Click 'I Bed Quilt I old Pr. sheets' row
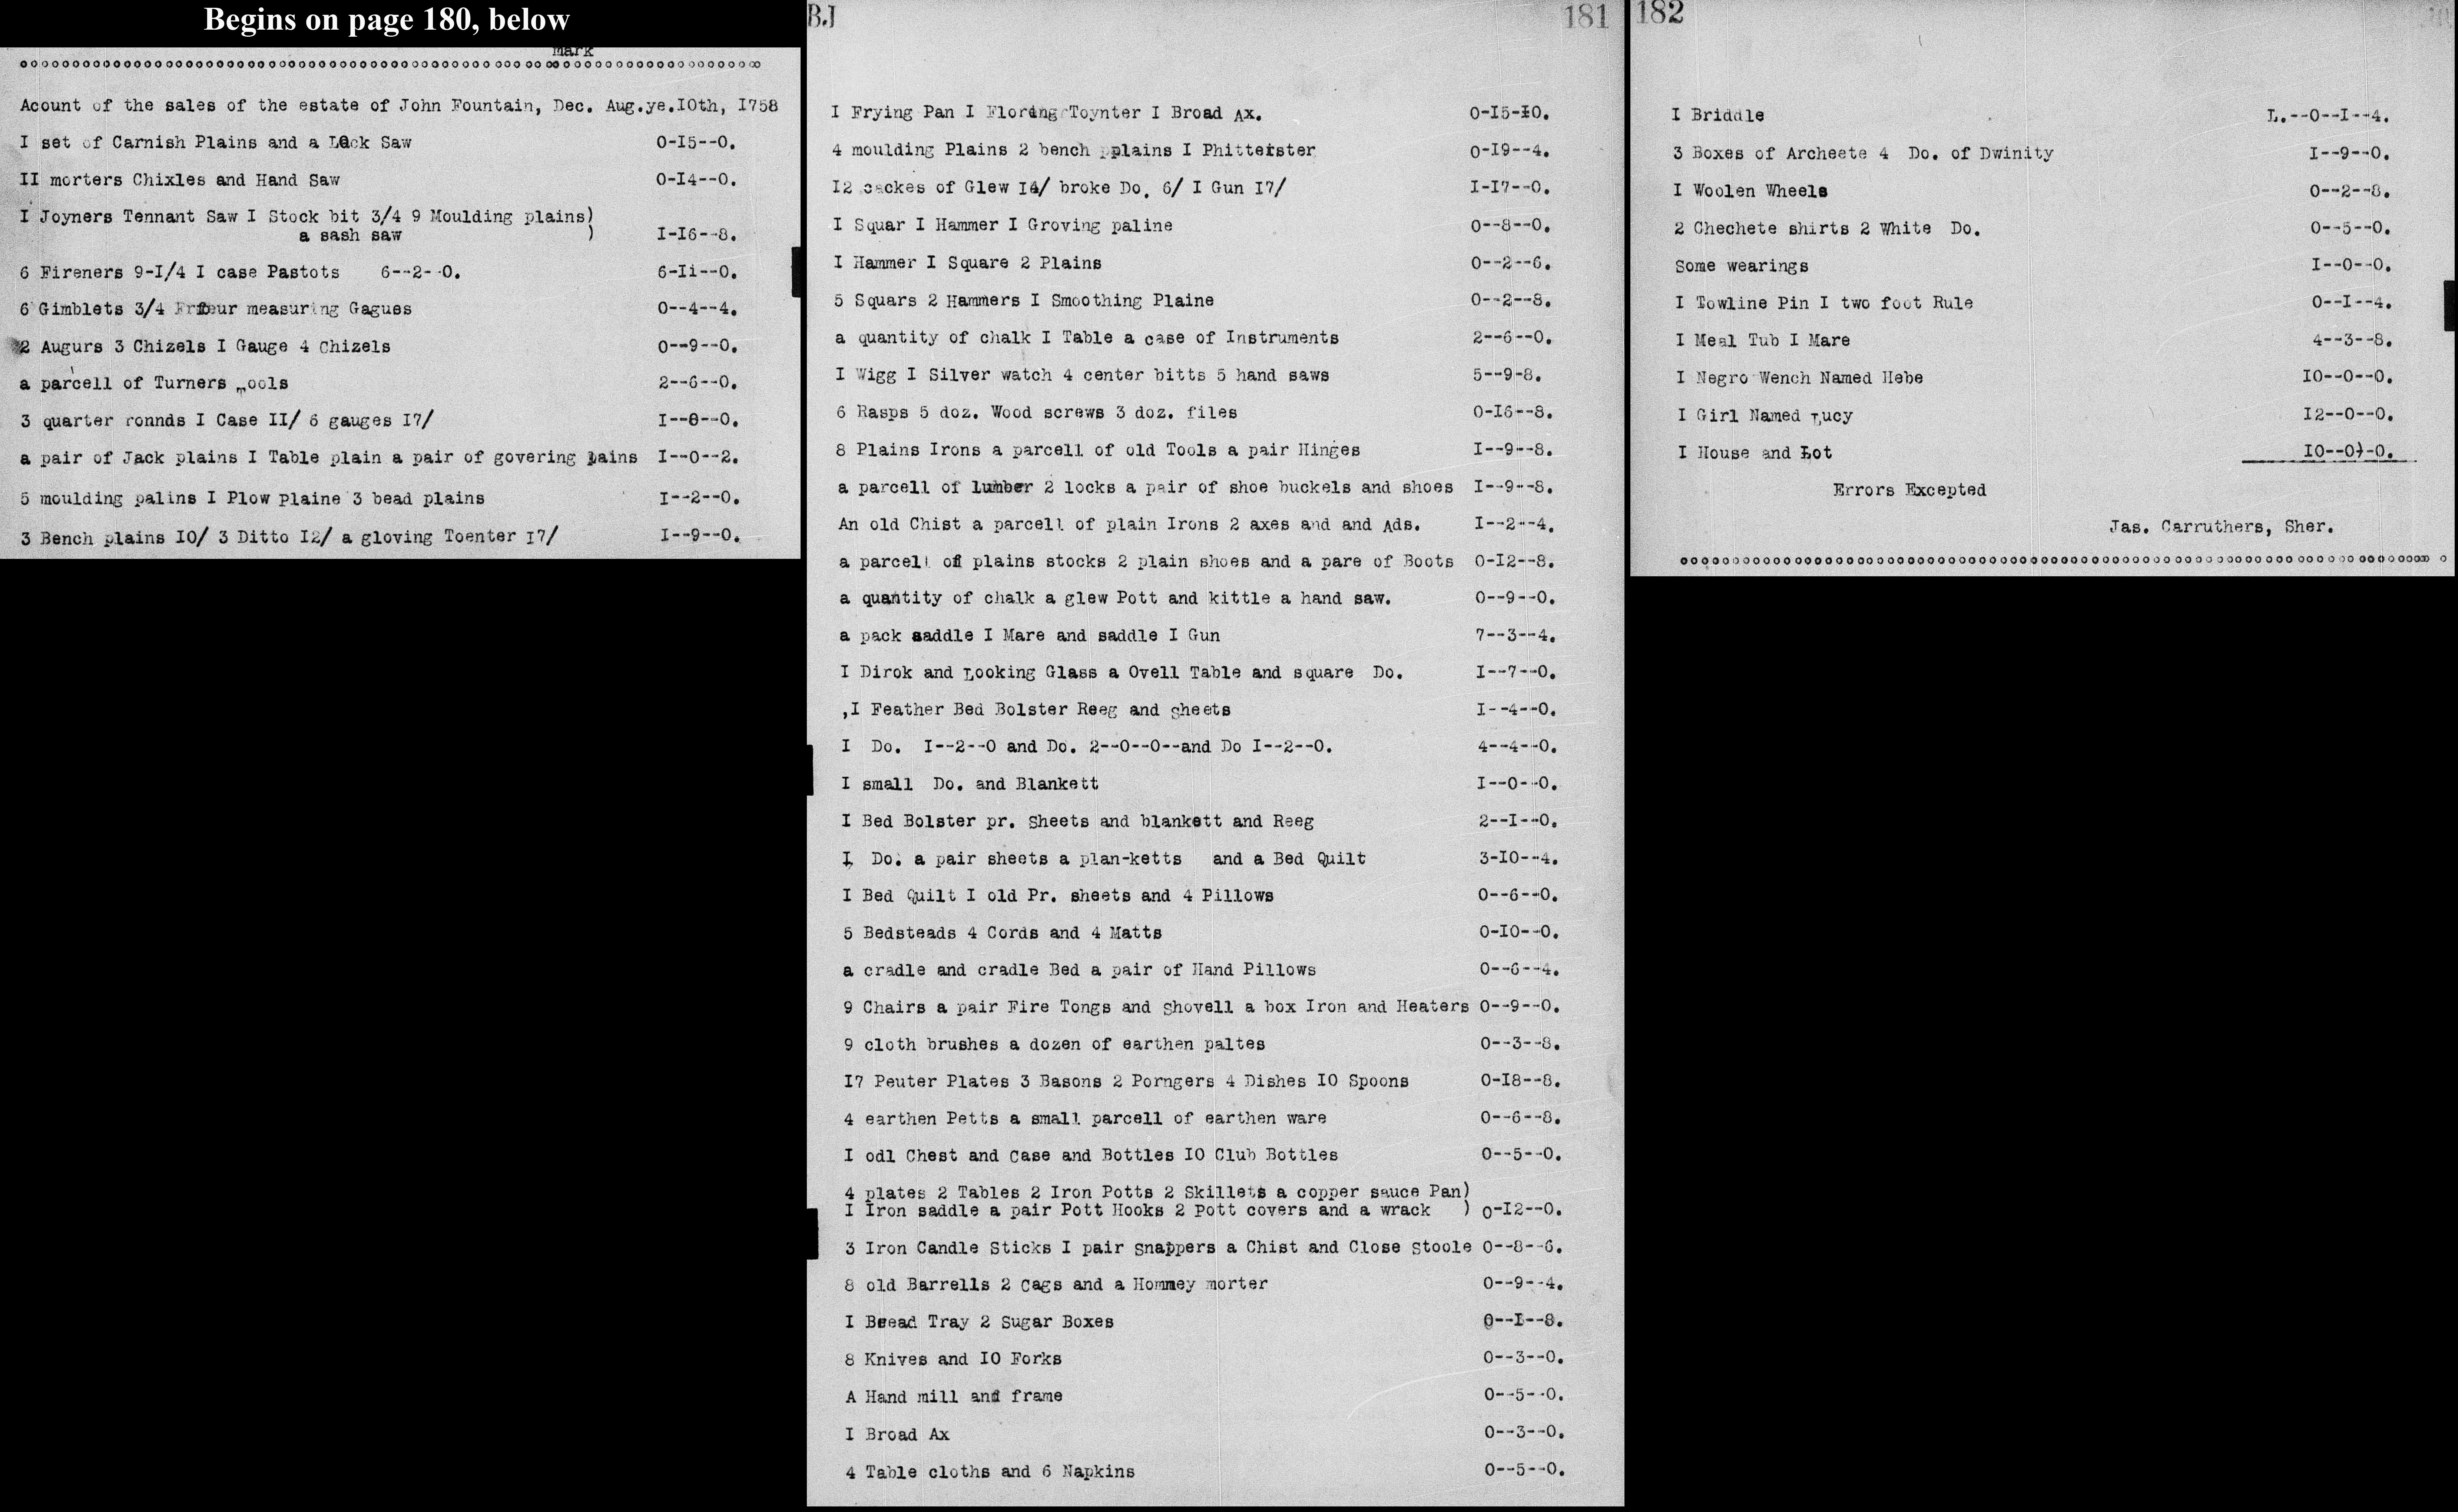This screenshot has height=1512, width=2458. click(x=1058, y=896)
